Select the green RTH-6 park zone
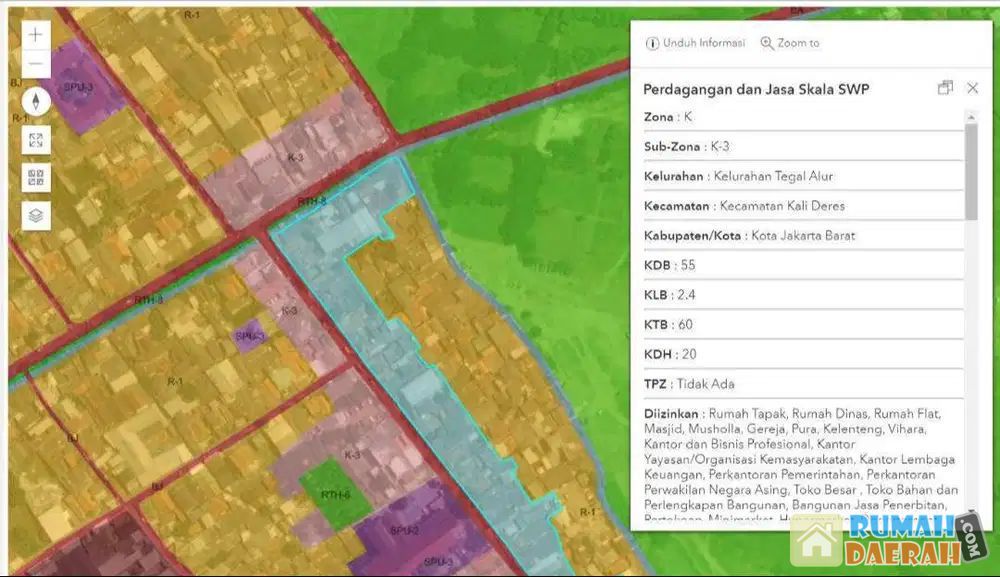The image size is (1000, 577). tap(333, 492)
